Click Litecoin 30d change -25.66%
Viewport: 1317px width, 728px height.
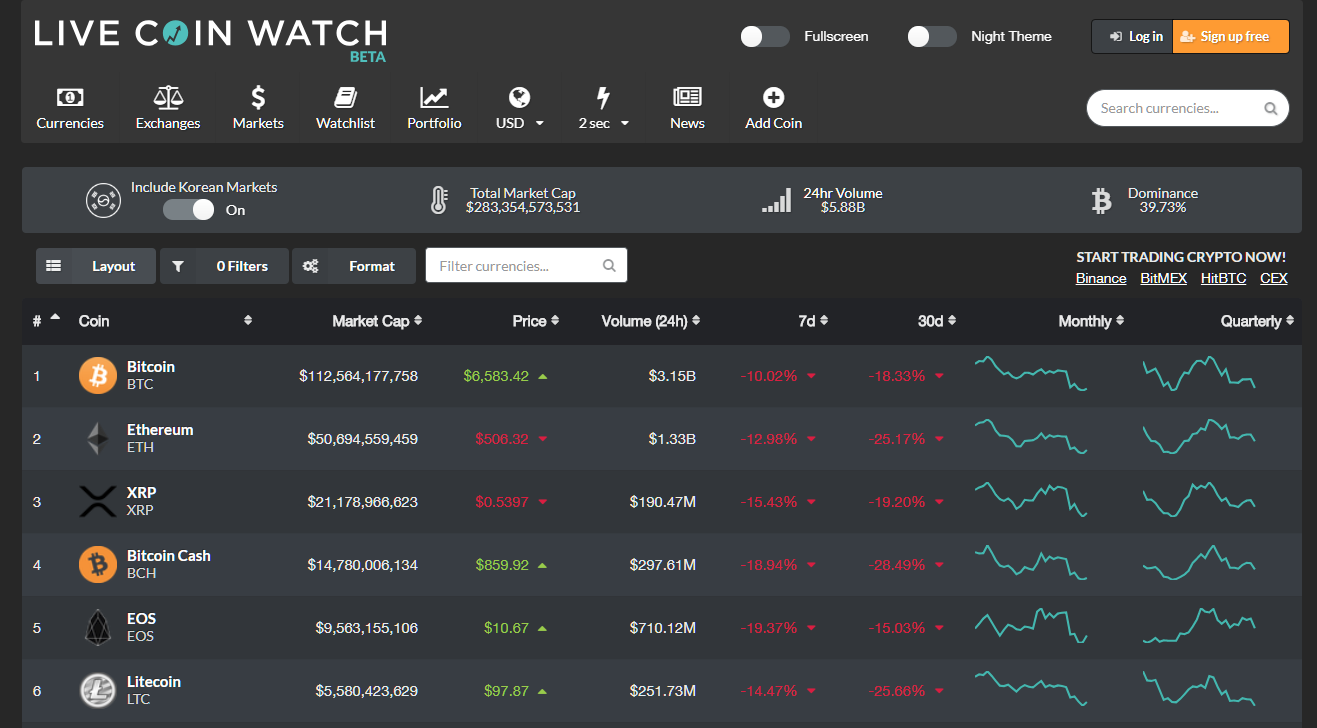pos(895,691)
